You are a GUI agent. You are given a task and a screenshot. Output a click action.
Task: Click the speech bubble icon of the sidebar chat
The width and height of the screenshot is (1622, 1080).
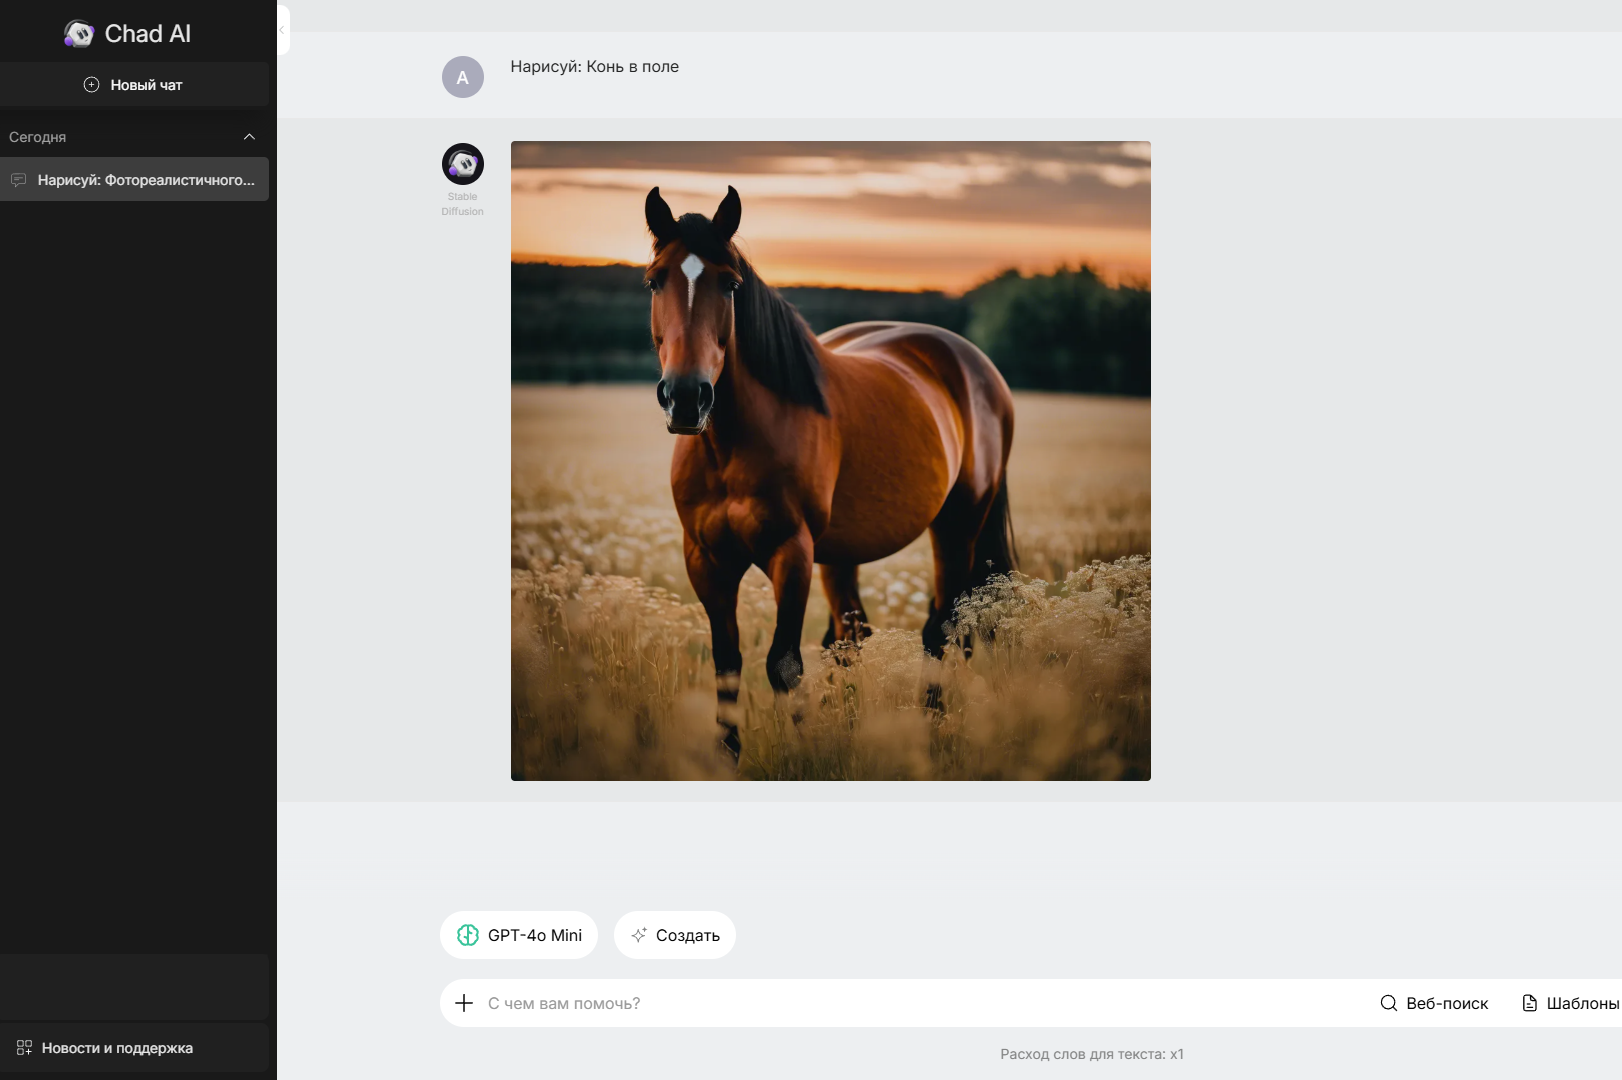point(19,180)
